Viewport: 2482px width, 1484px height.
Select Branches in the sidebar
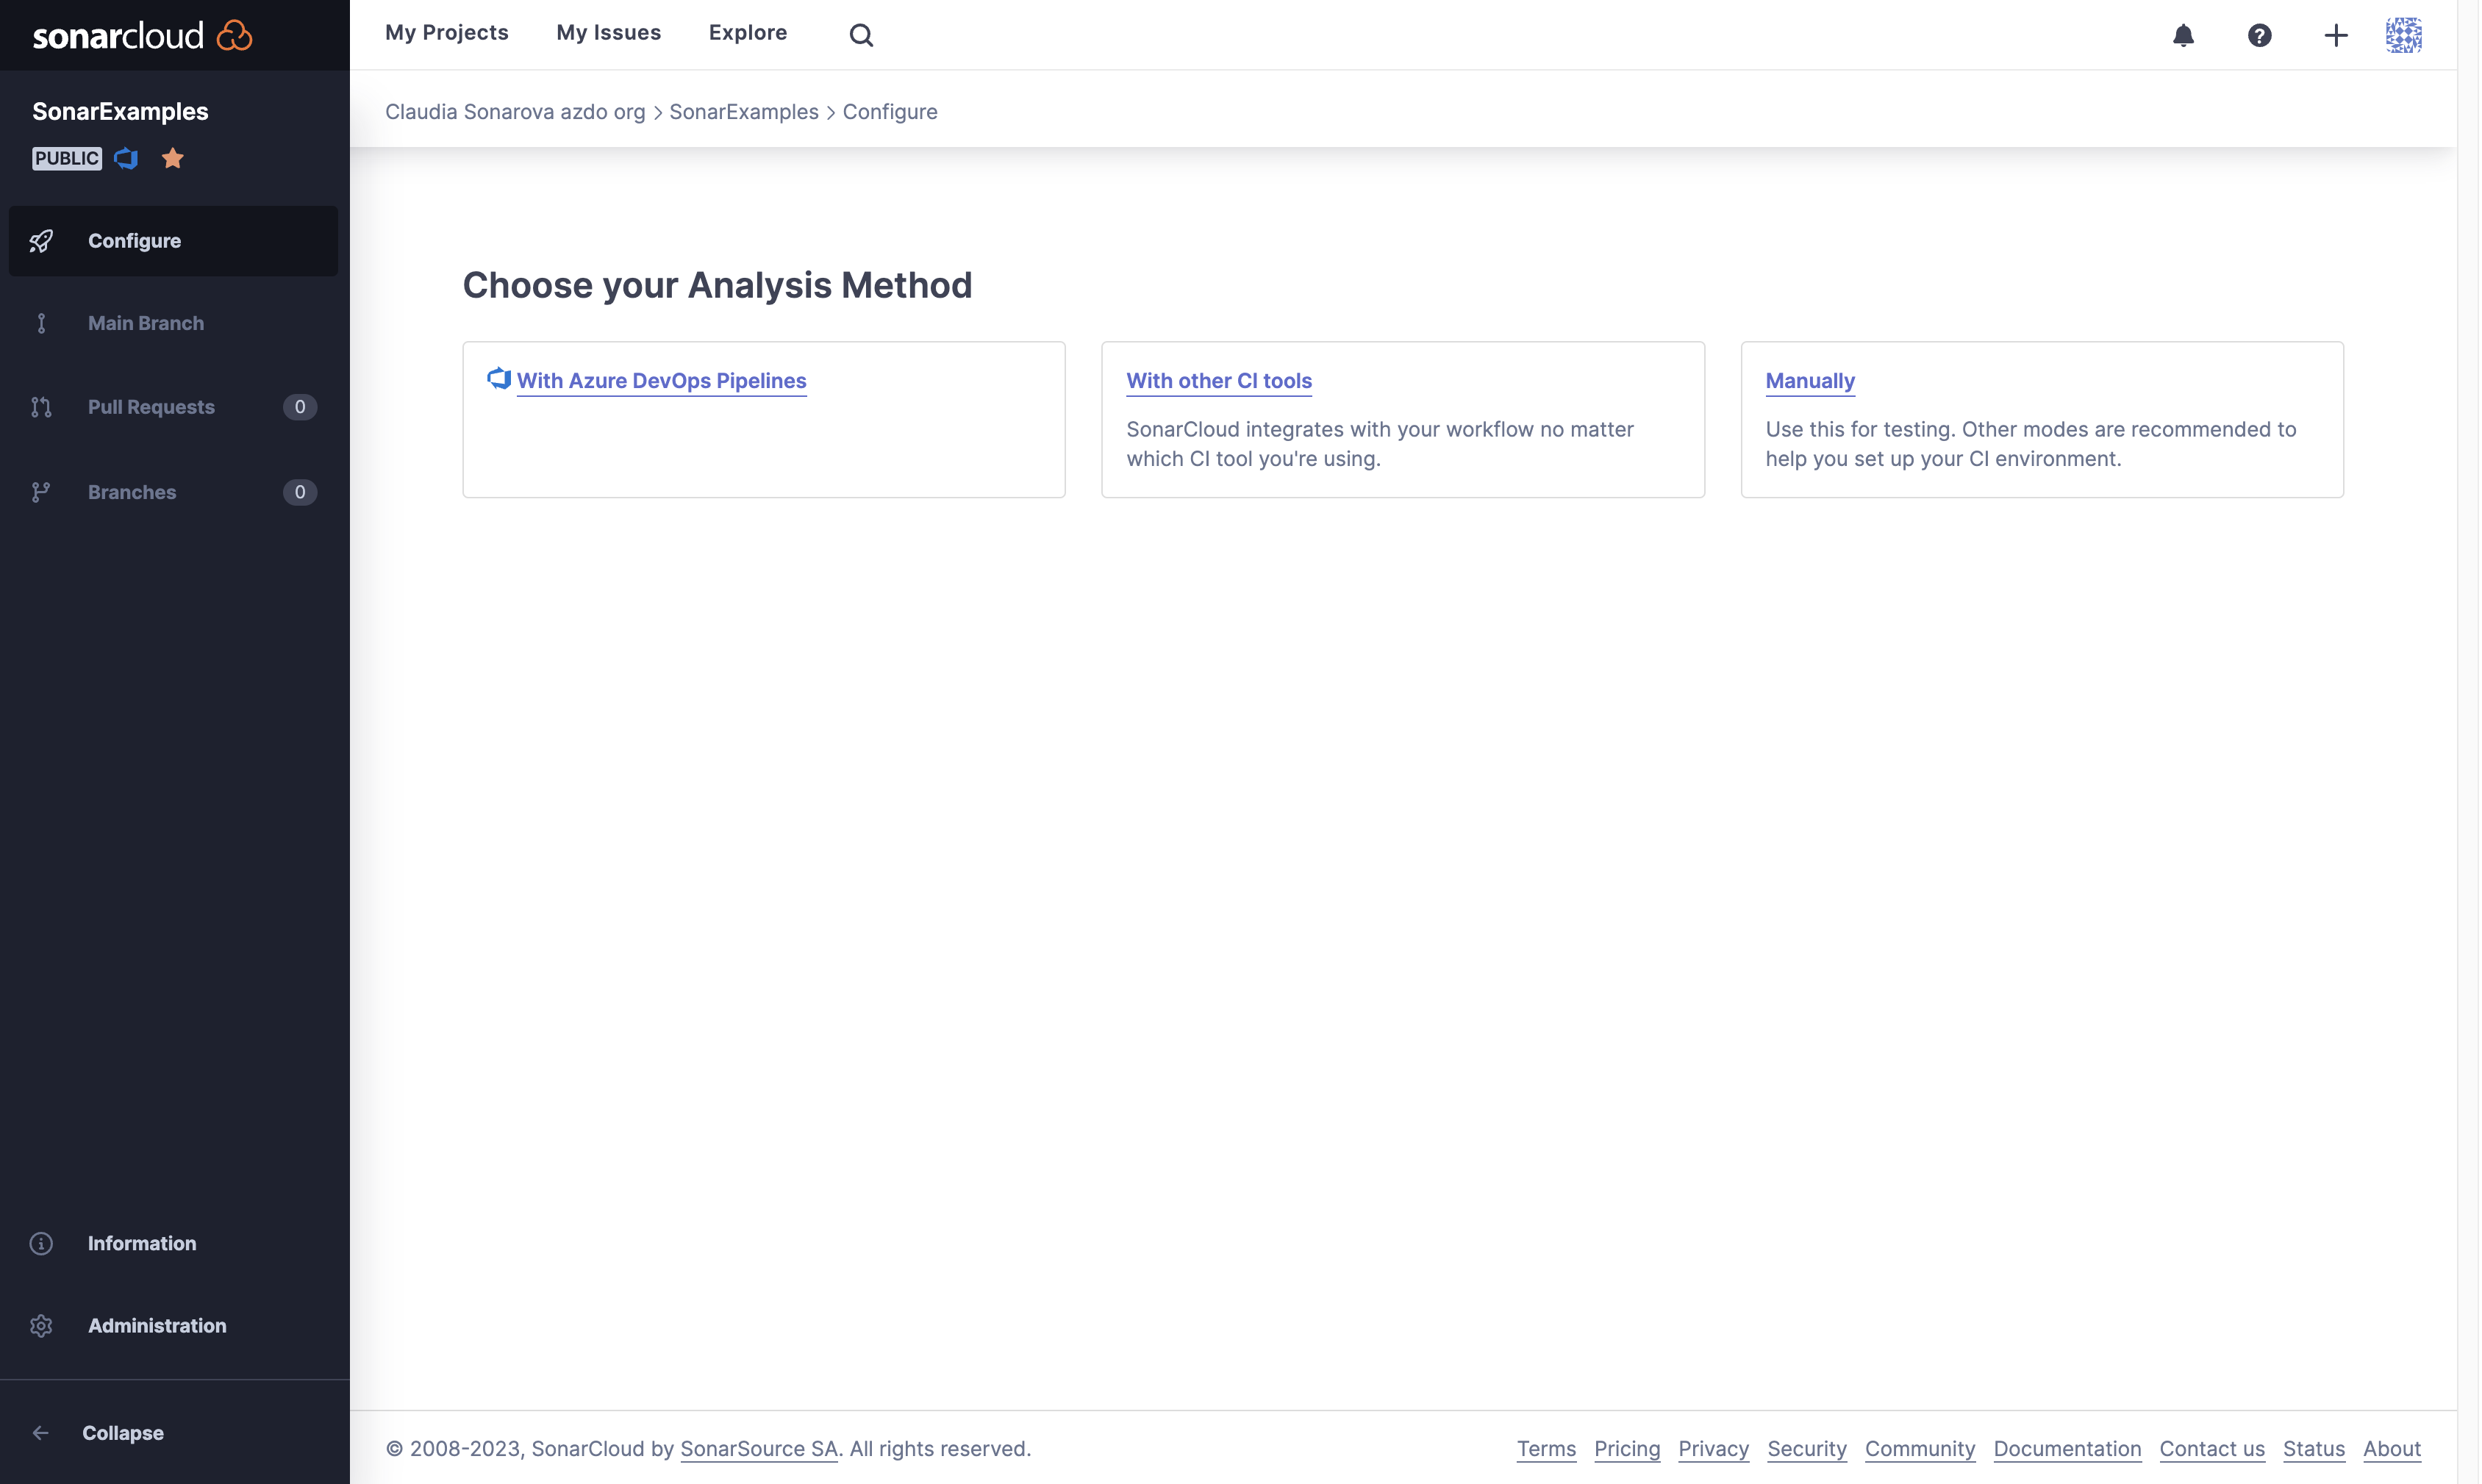[132, 492]
